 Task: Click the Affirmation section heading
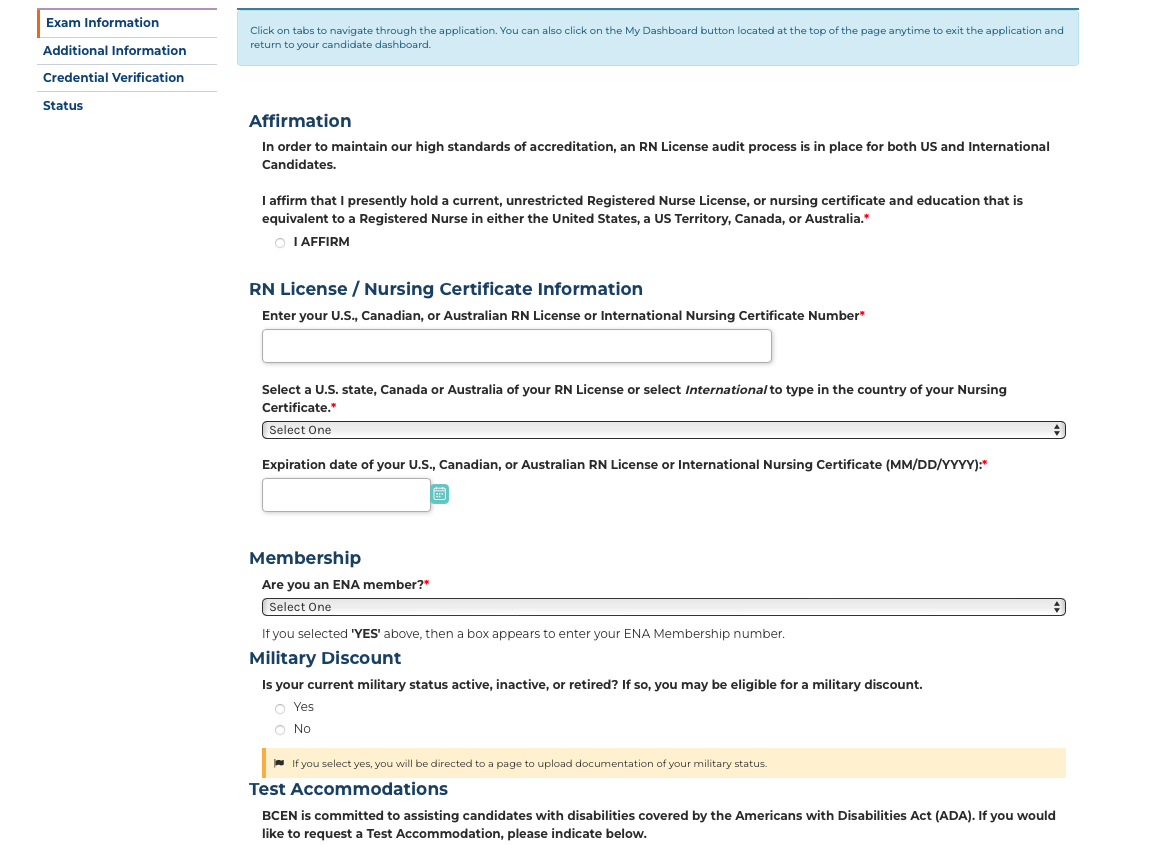tap(300, 121)
